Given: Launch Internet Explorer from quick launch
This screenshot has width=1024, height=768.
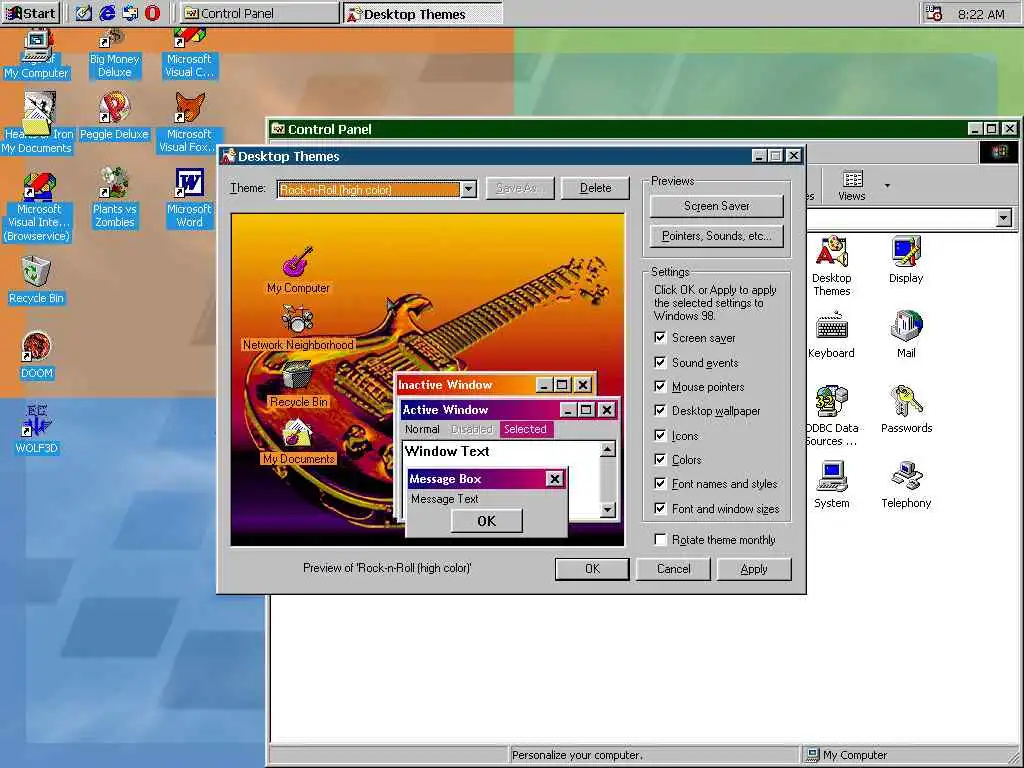Looking at the screenshot, I should click(x=107, y=13).
